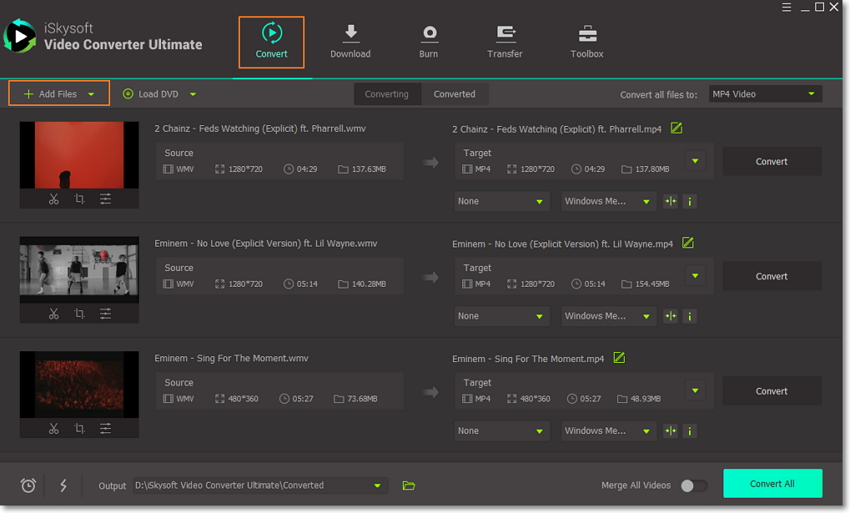Open the Add Files dropdown arrow
The width and height of the screenshot is (850, 513).
pyautogui.click(x=92, y=94)
